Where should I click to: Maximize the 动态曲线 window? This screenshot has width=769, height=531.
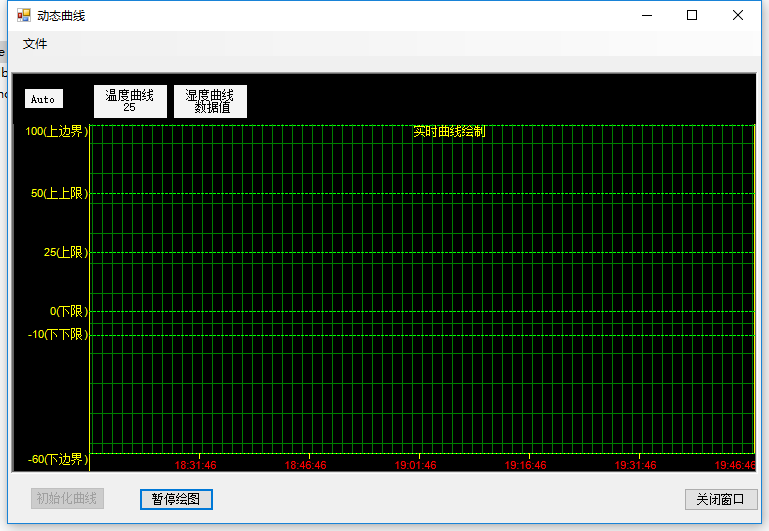pyautogui.click(x=692, y=16)
